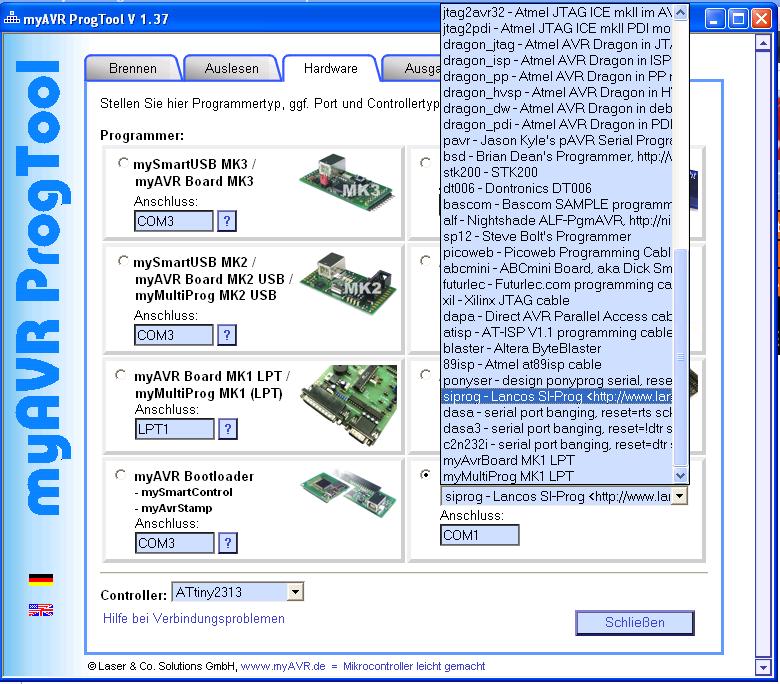Viewport: 780px width, 684px height.
Task: Click the programmer list scrollbar thumb
Action: click(681, 357)
